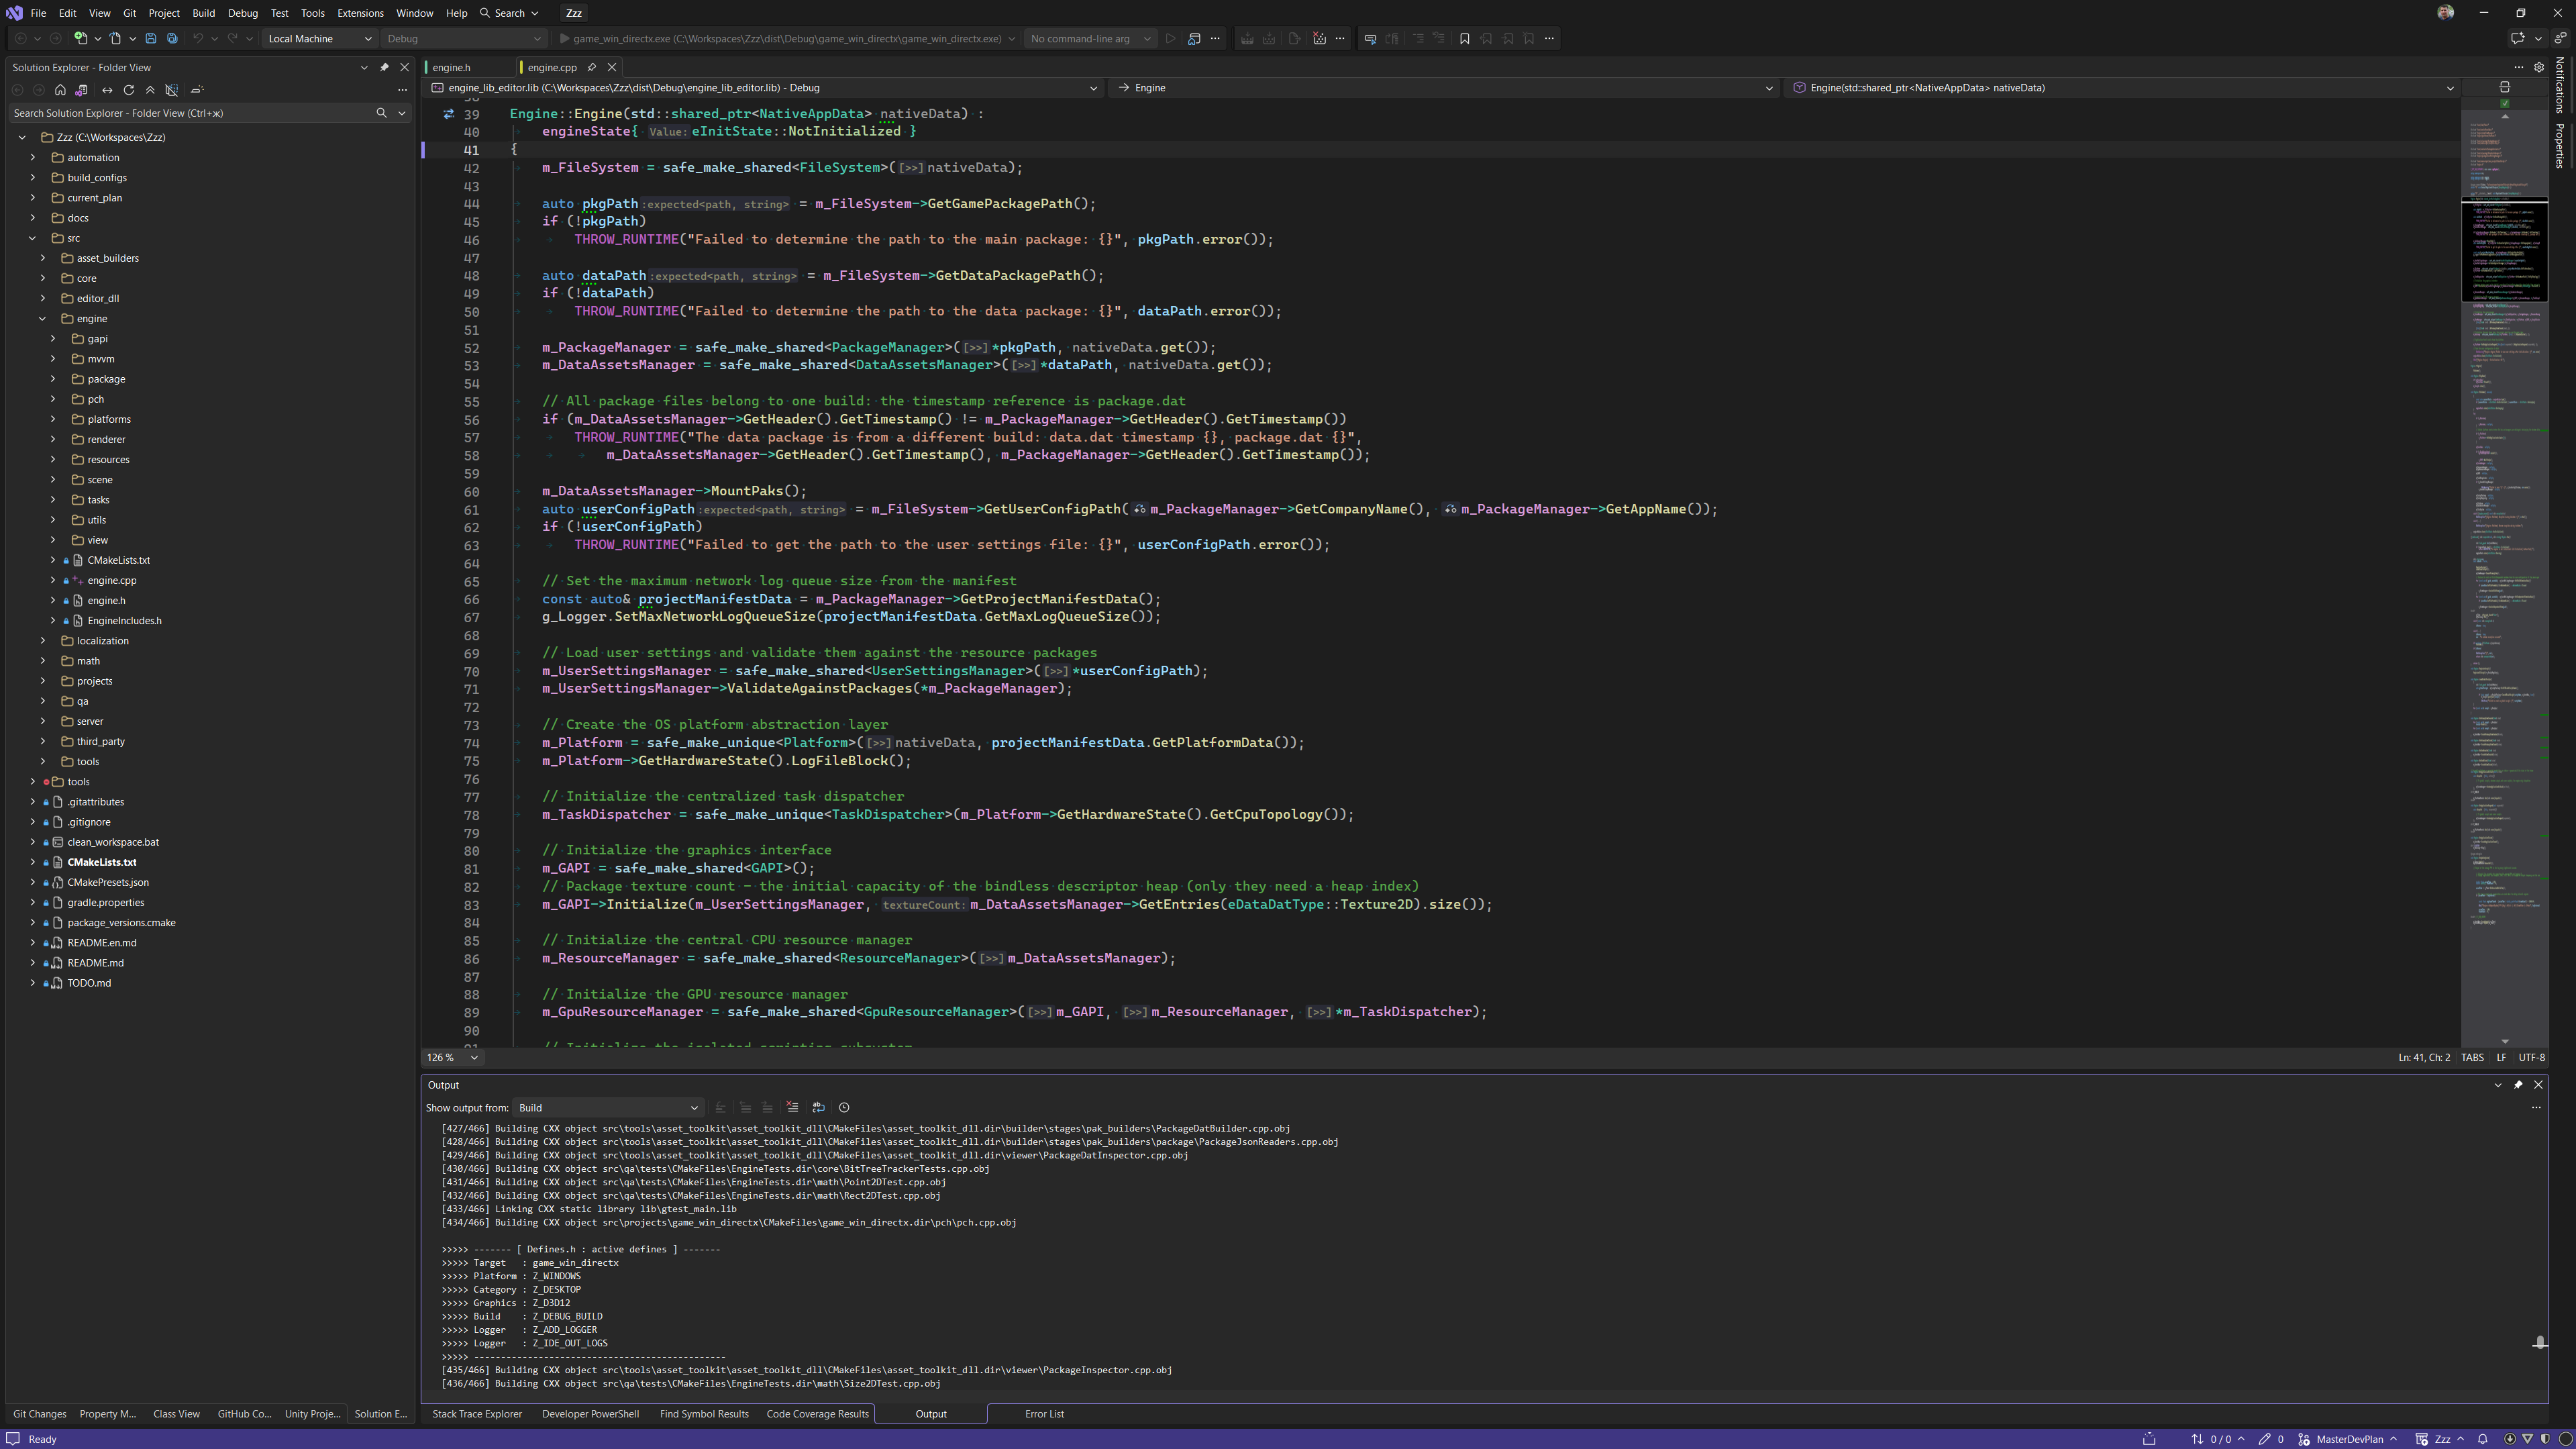Image resolution: width=2576 pixels, height=1449 pixels.
Task: Toggle timestamps clock icon in Output
Action: [x=844, y=1107]
